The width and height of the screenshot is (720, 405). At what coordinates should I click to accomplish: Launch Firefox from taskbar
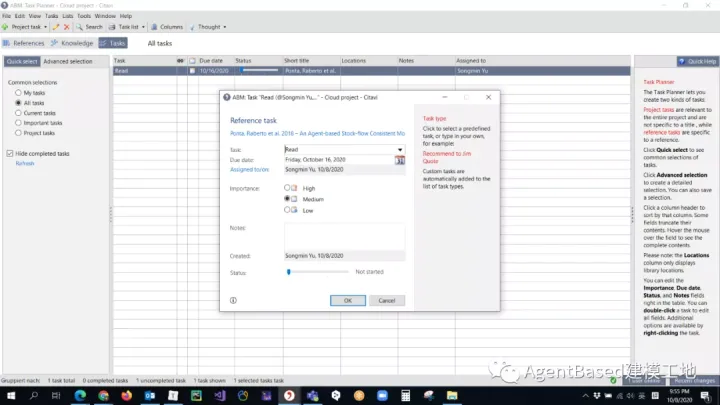pyautogui.click(x=126, y=395)
